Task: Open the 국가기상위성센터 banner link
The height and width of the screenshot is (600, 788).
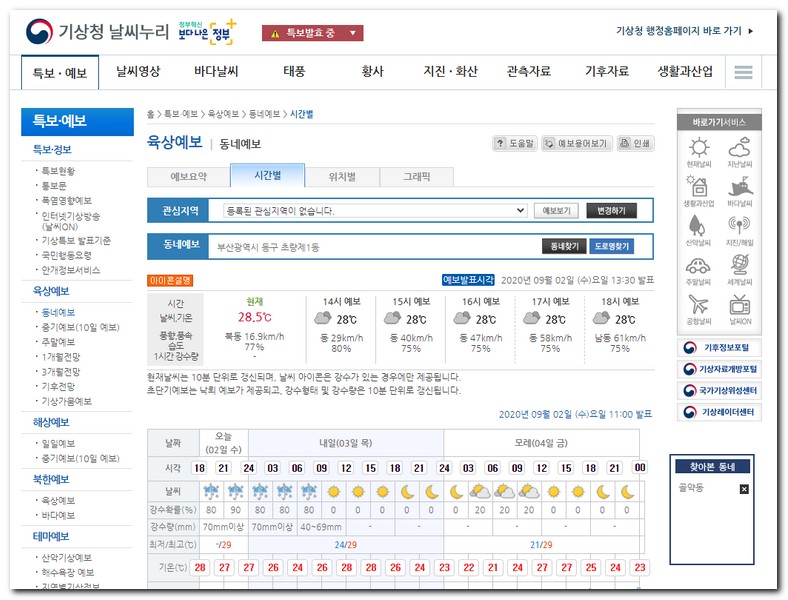Action: point(719,390)
